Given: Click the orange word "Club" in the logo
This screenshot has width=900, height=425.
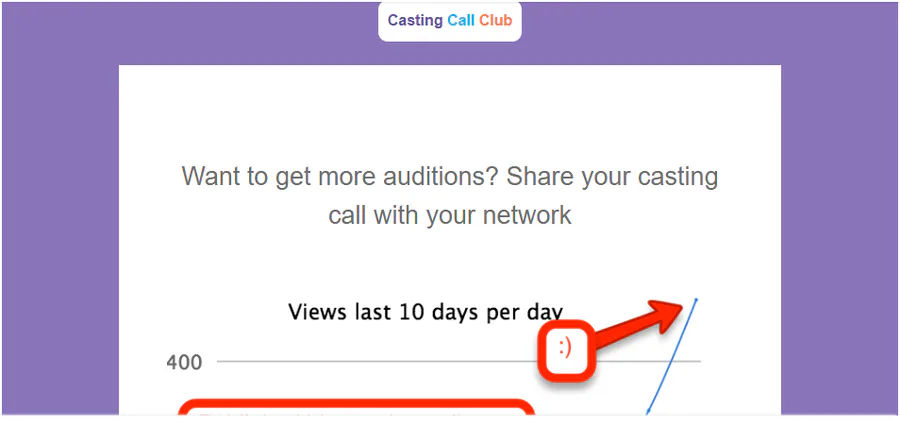Looking at the screenshot, I should point(496,21).
